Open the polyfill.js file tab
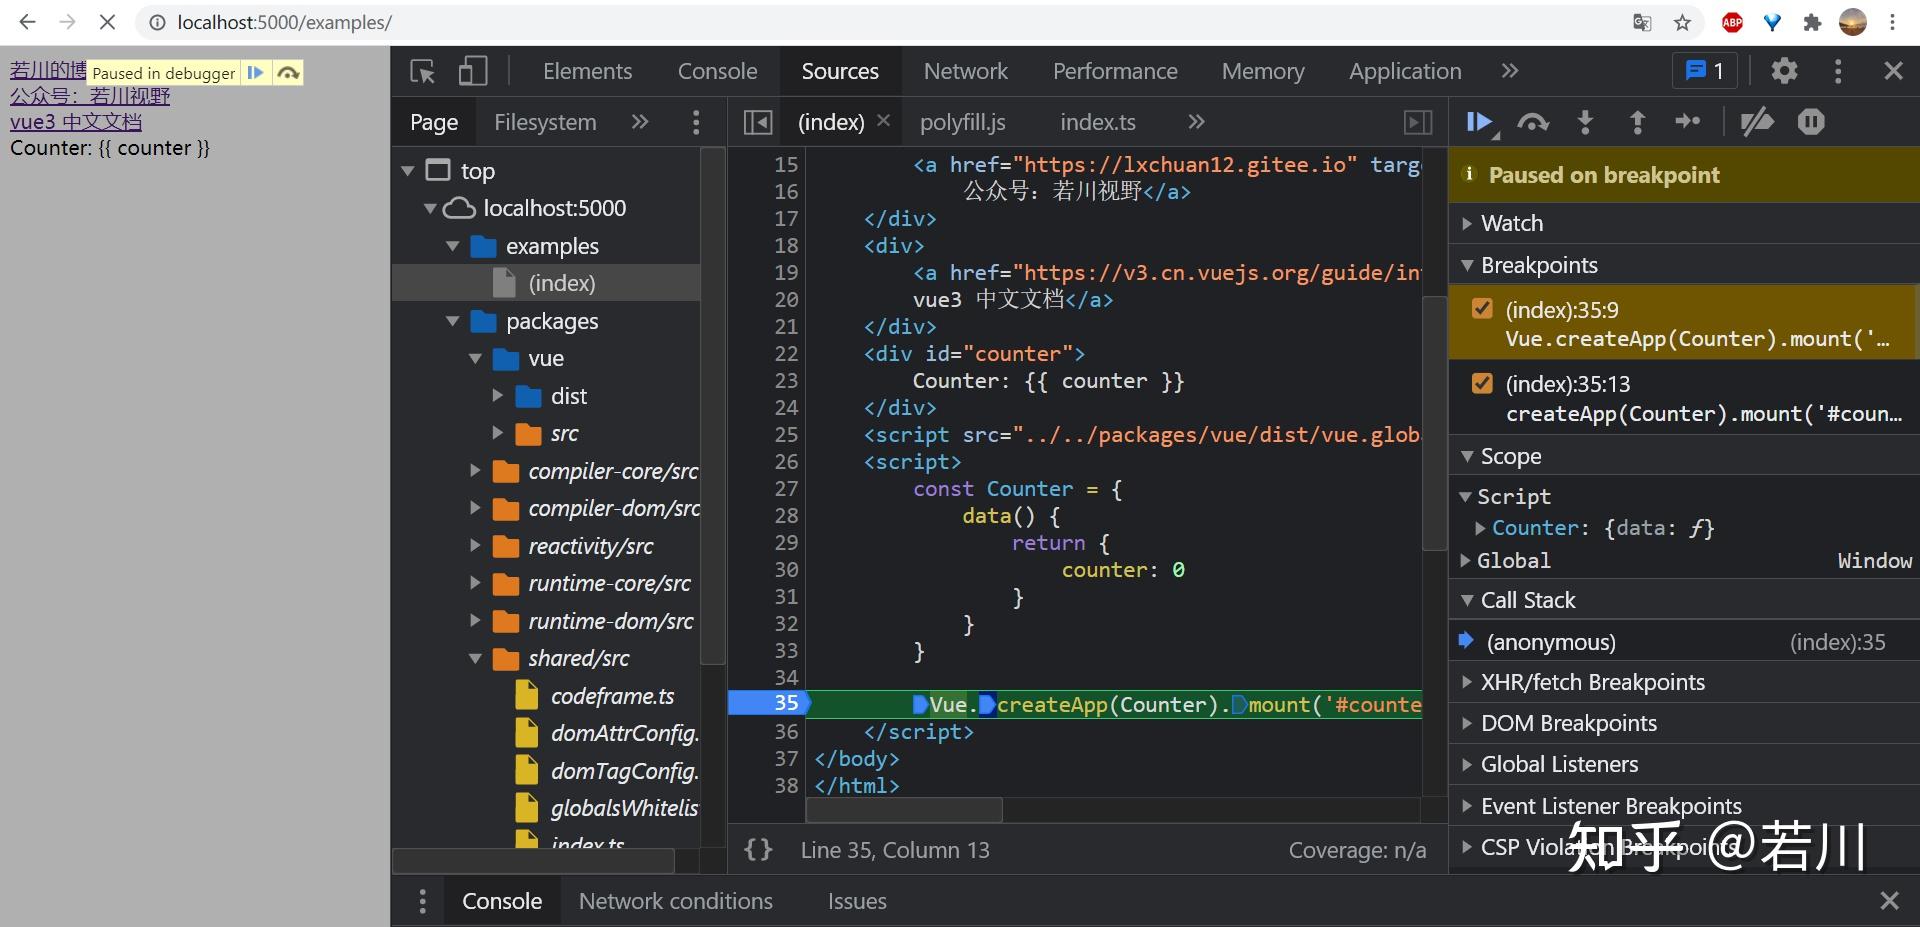Screen dimensions: 1920x927 click(x=963, y=122)
